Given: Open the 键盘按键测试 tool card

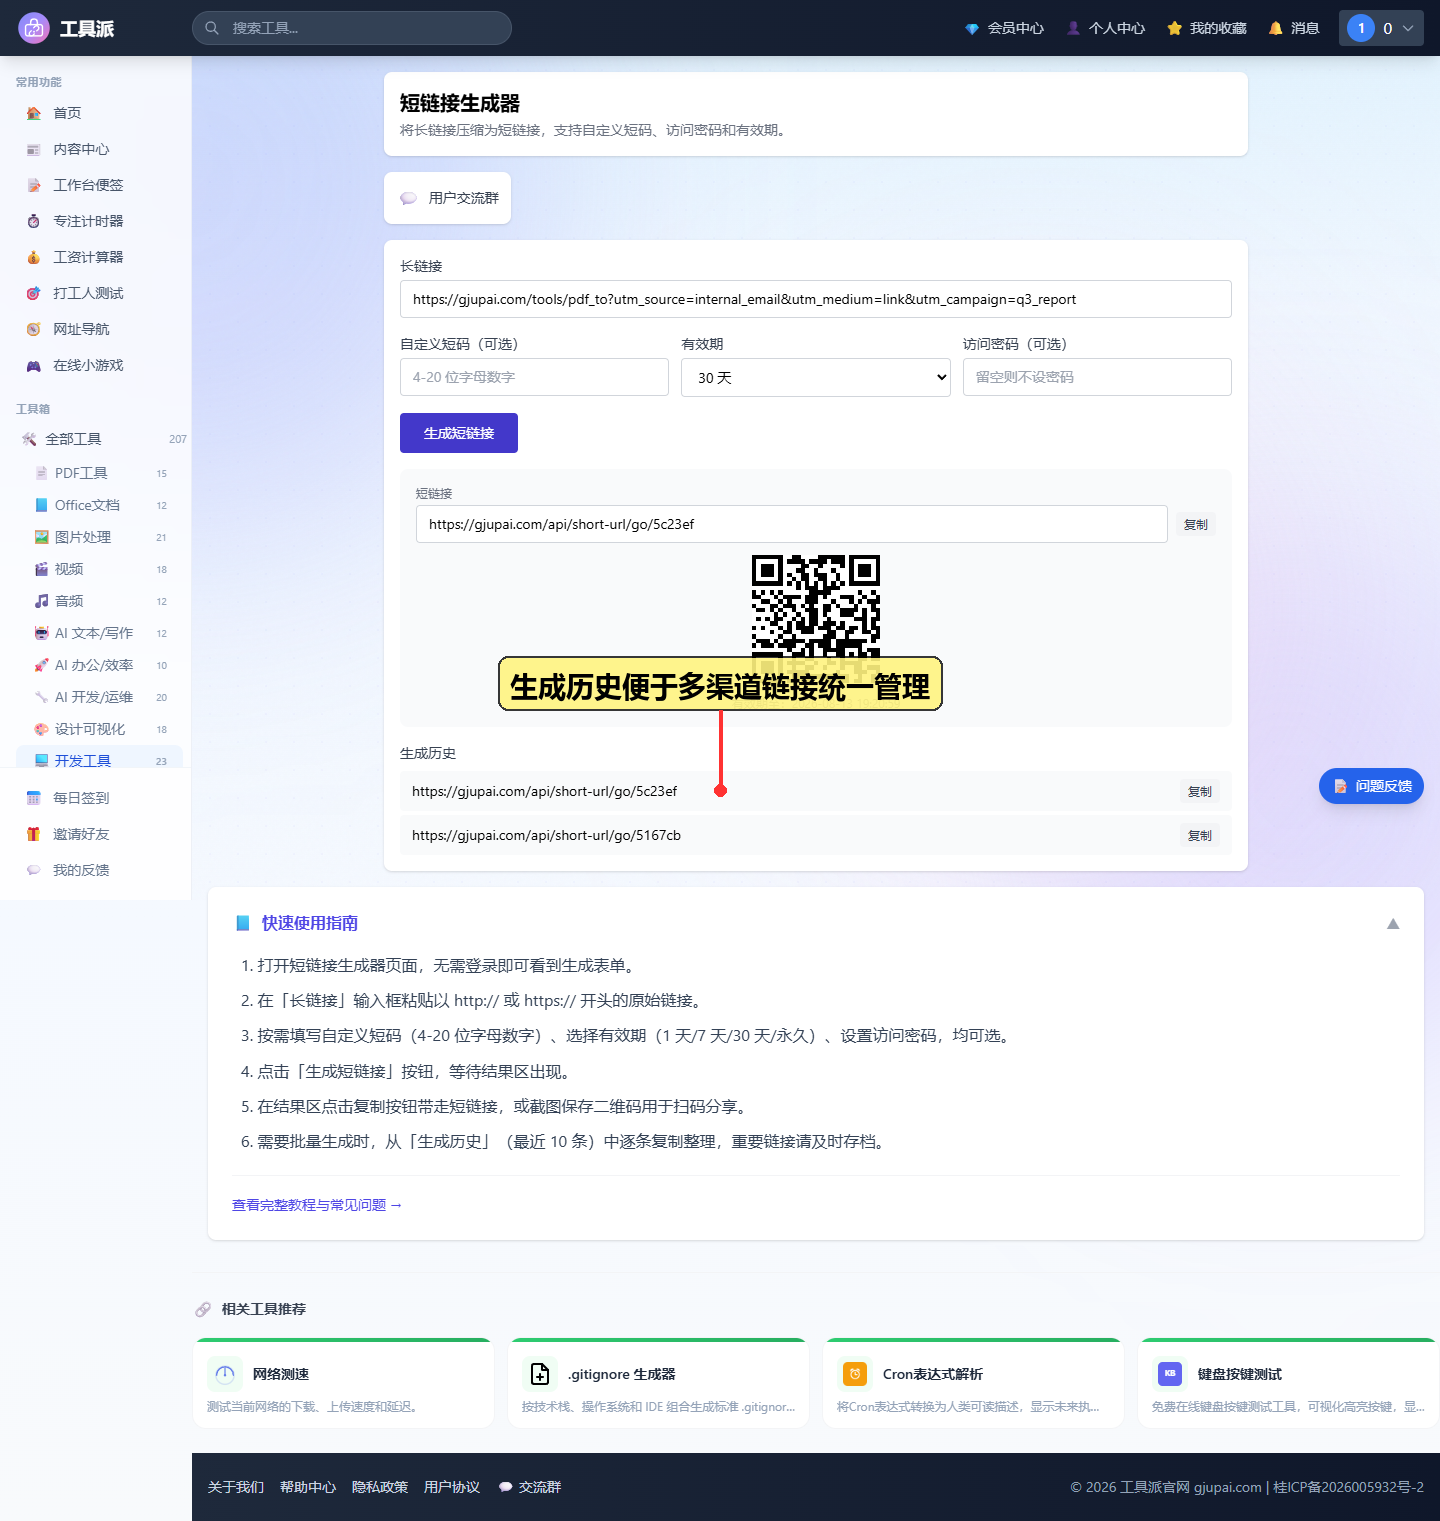Looking at the screenshot, I should point(1288,1383).
